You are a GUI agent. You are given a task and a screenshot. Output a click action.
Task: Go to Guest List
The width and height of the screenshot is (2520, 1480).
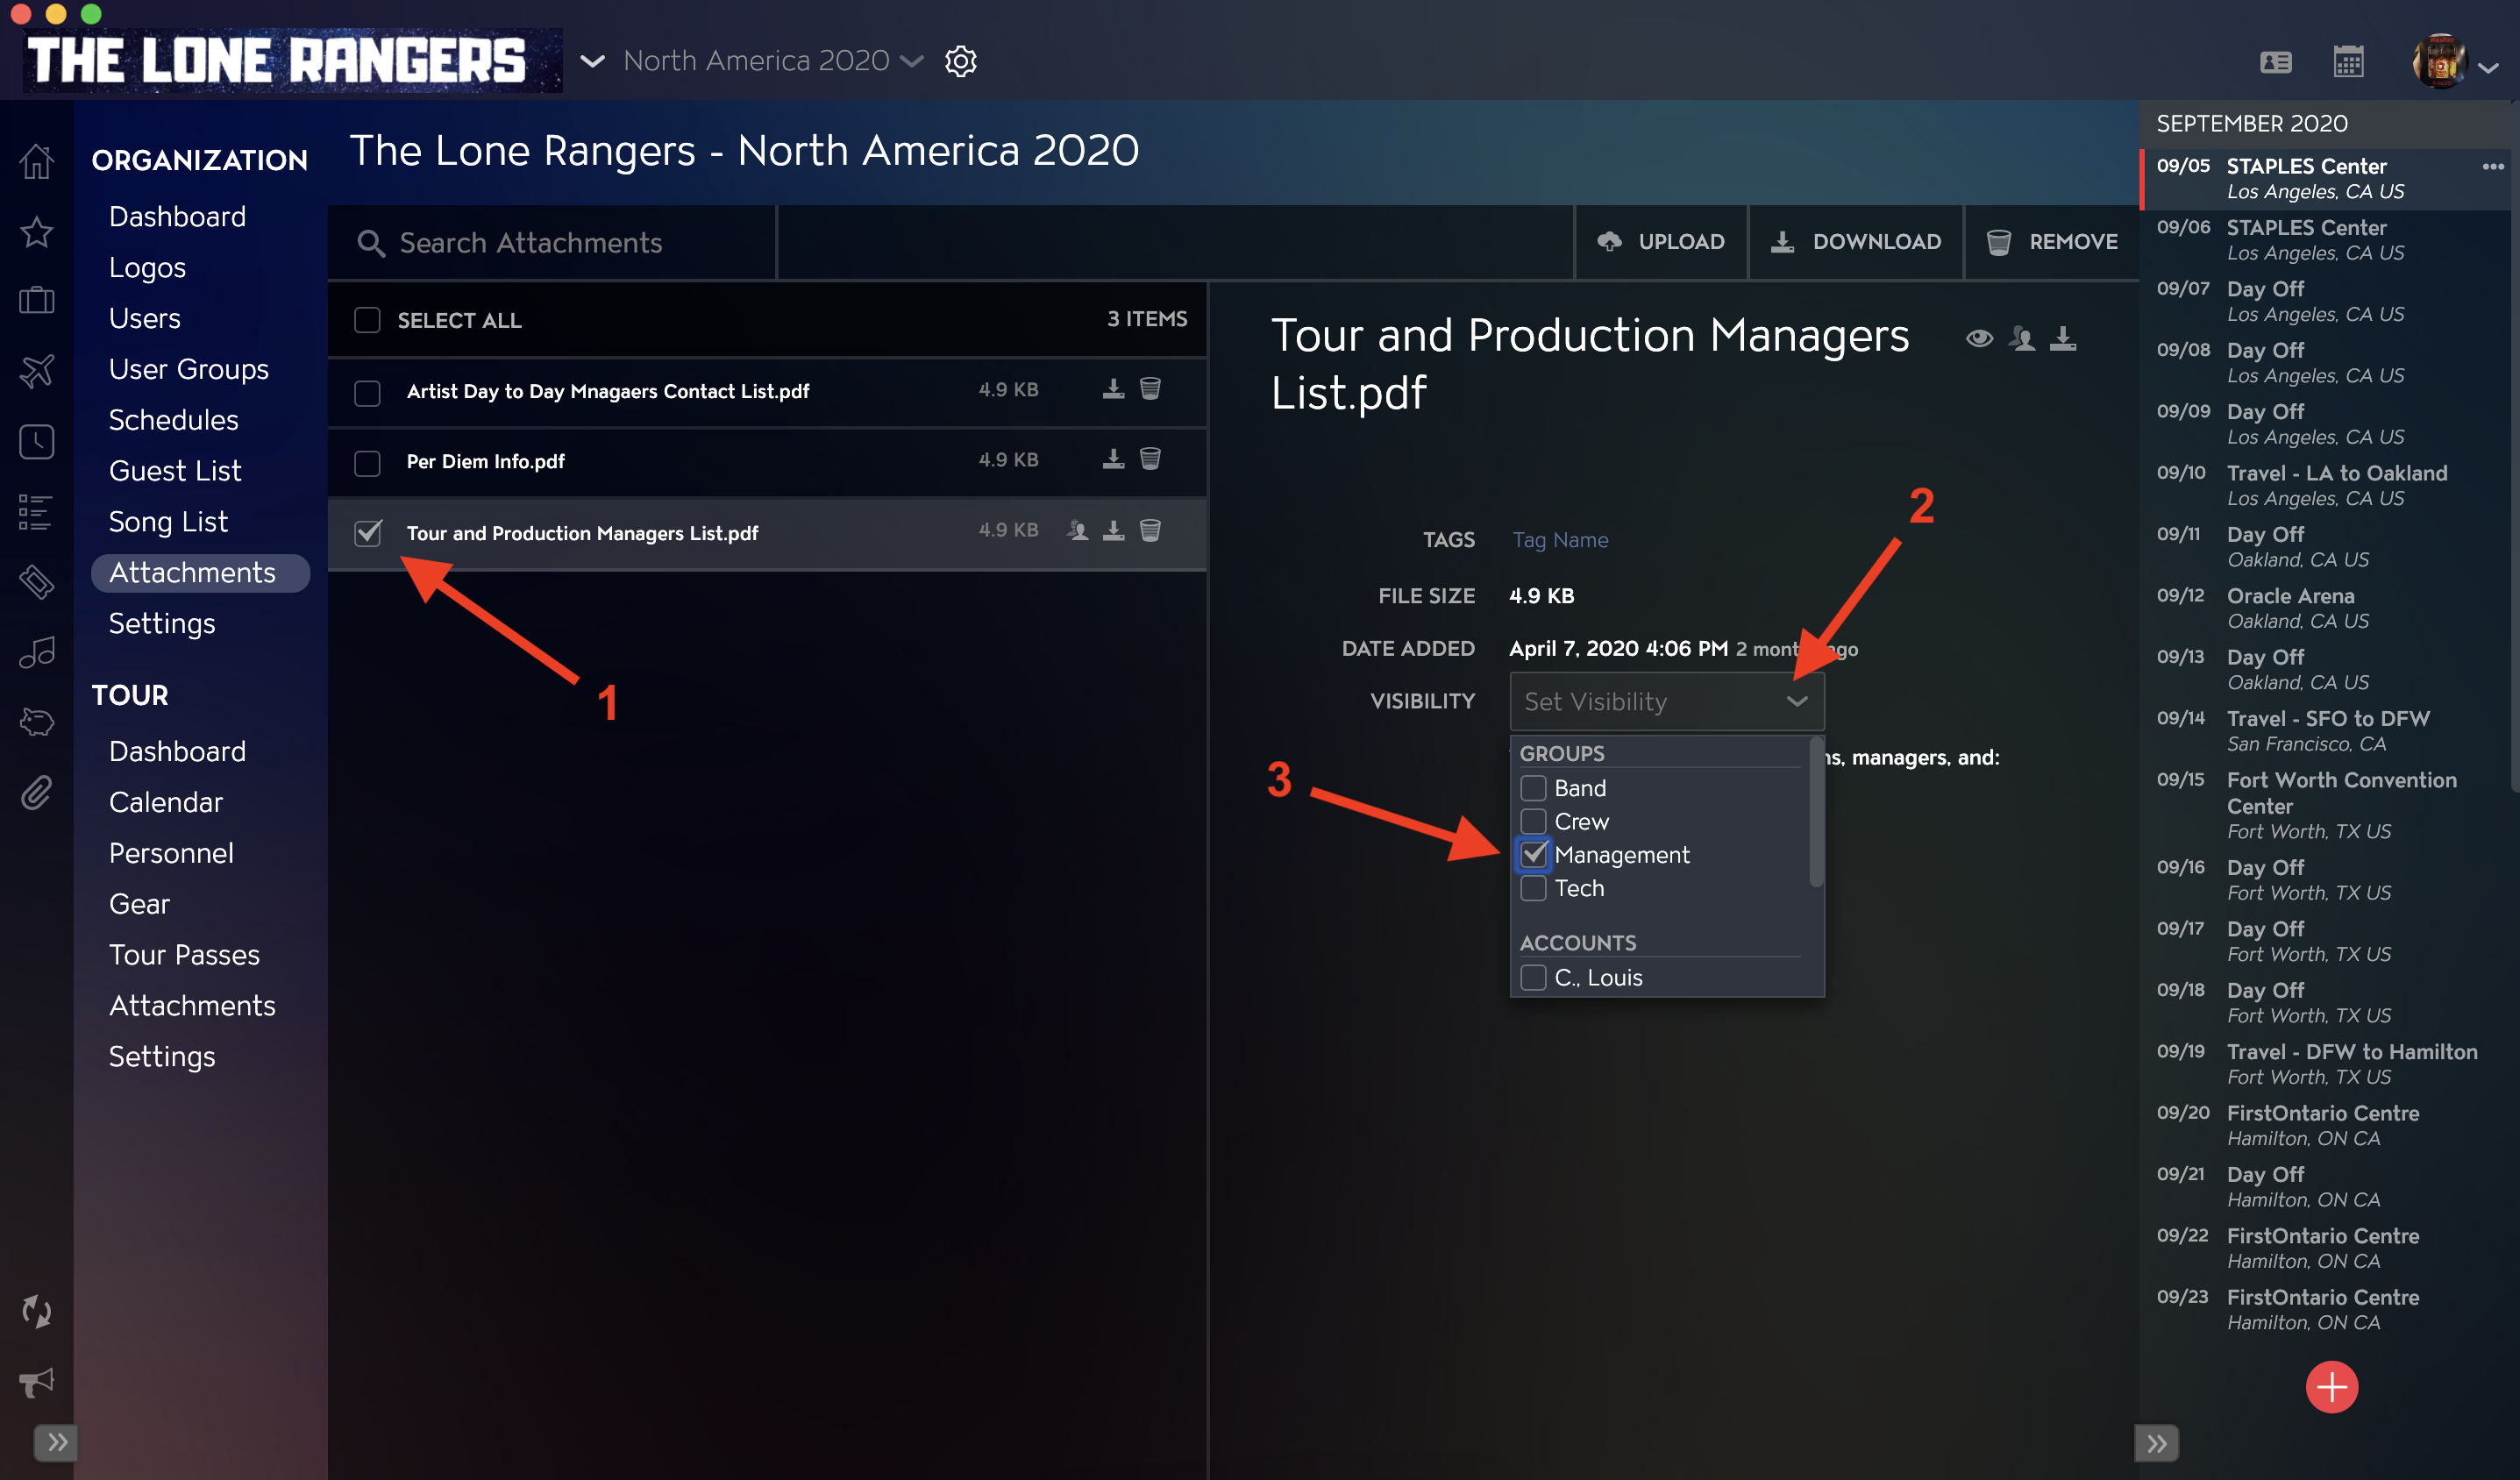coord(175,470)
